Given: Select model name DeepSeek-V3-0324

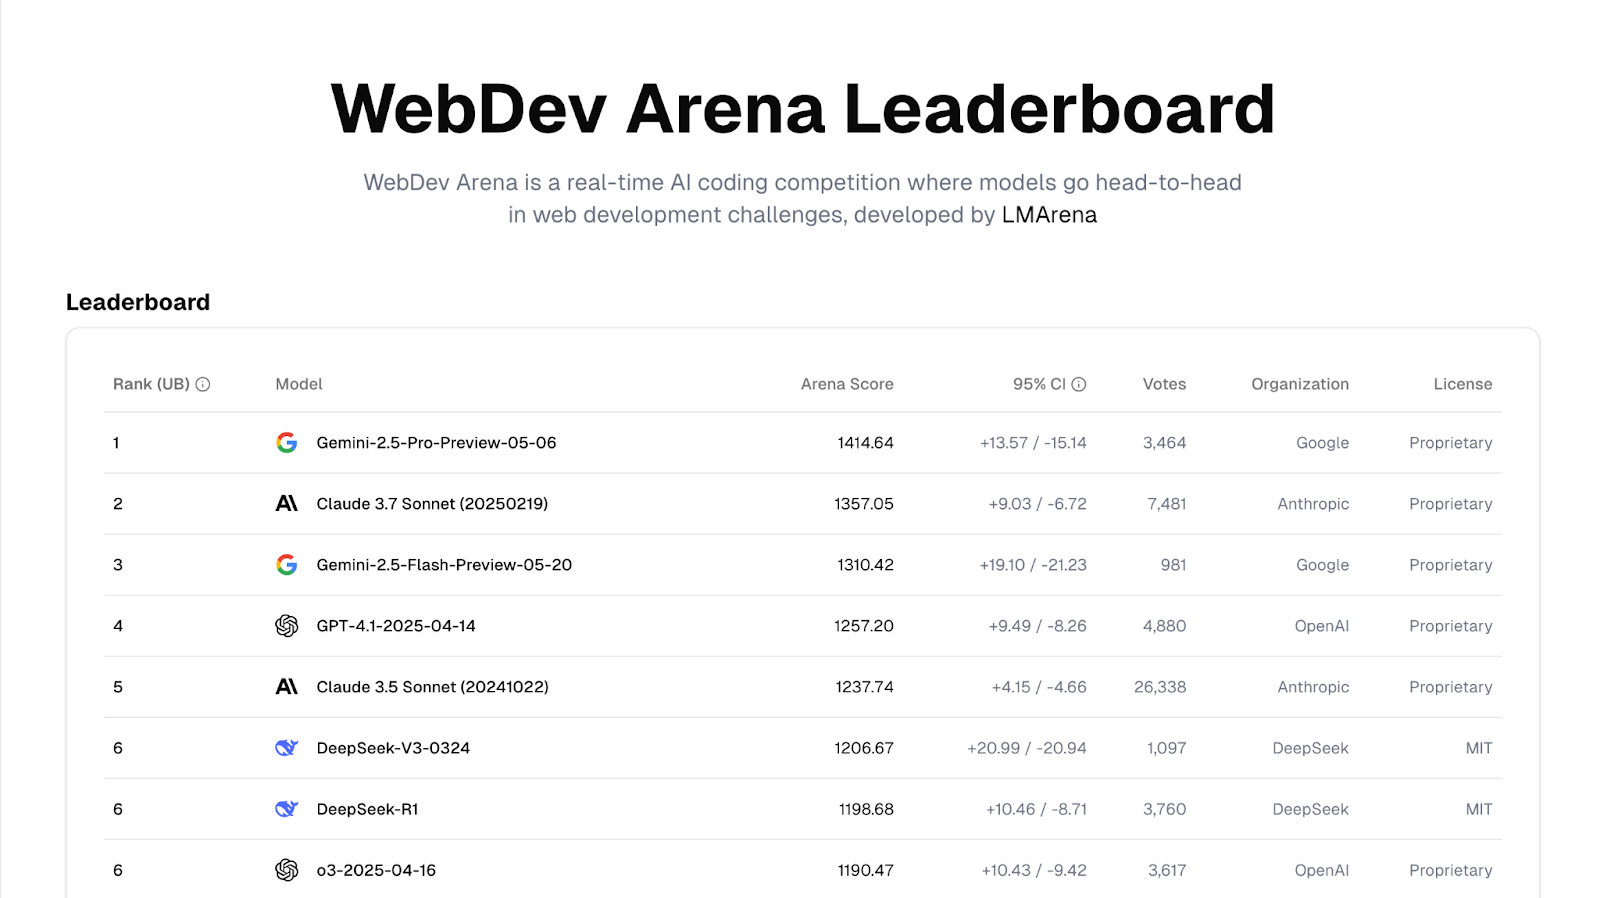Looking at the screenshot, I should click(x=393, y=748).
